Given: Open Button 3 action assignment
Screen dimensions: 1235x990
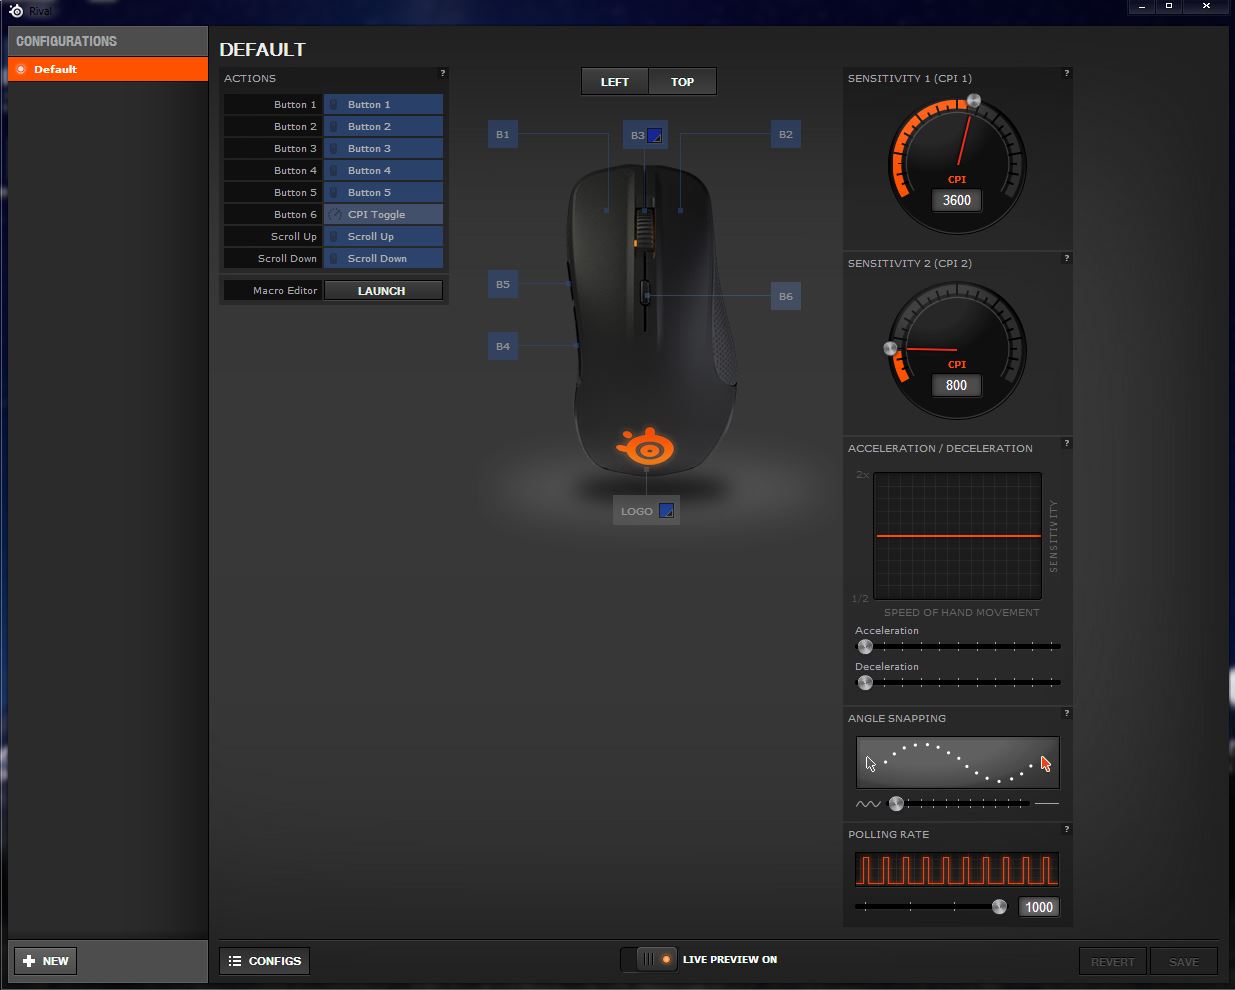Looking at the screenshot, I should coord(383,148).
